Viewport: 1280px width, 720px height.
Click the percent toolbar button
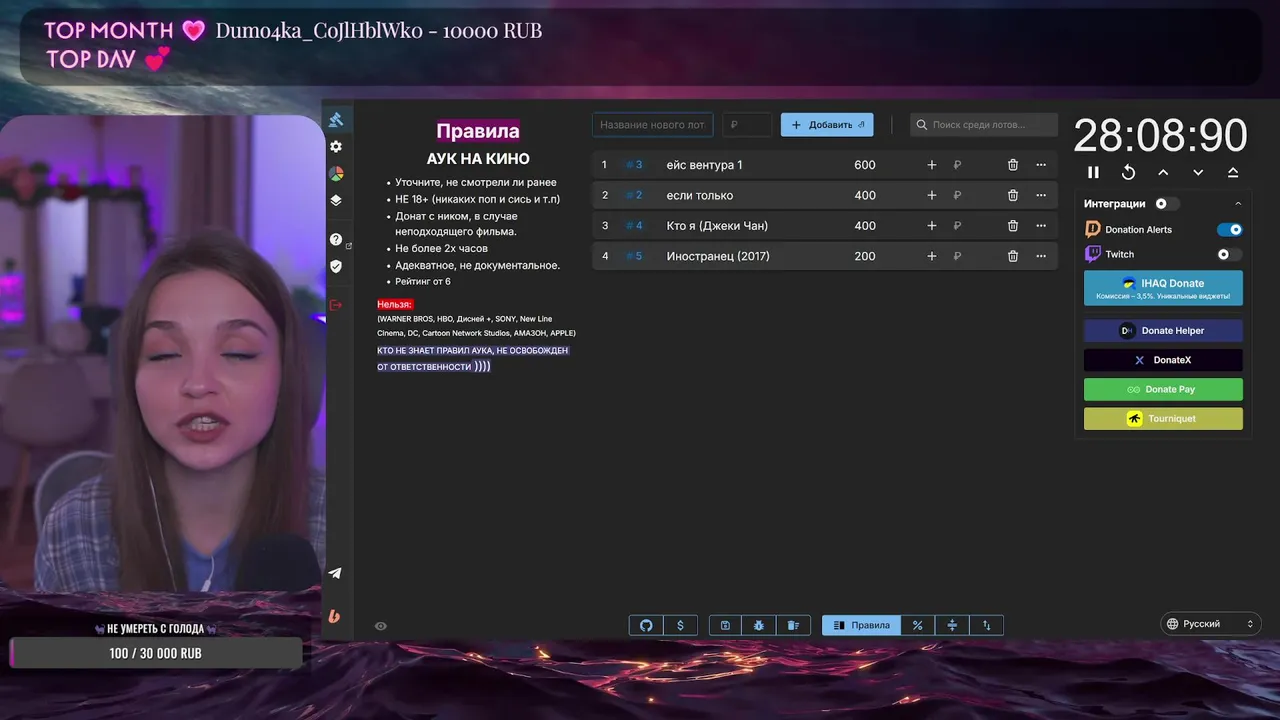coord(918,625)
